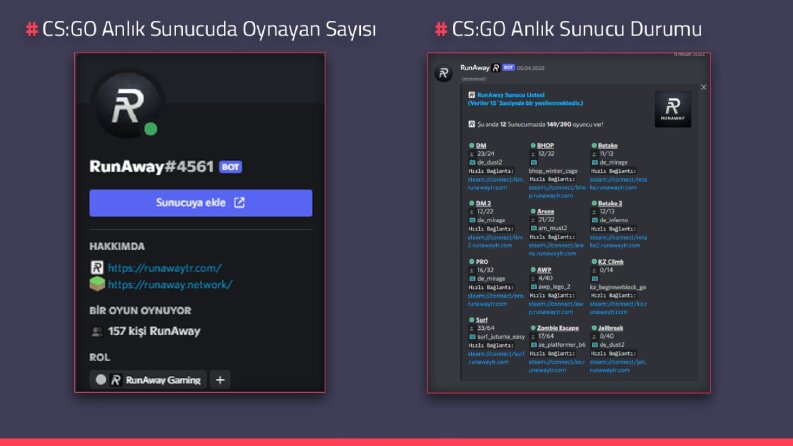The image size is (793, 446).
Task: Click the map icon beside surf_juturna_easy
Action: [472, 337]
